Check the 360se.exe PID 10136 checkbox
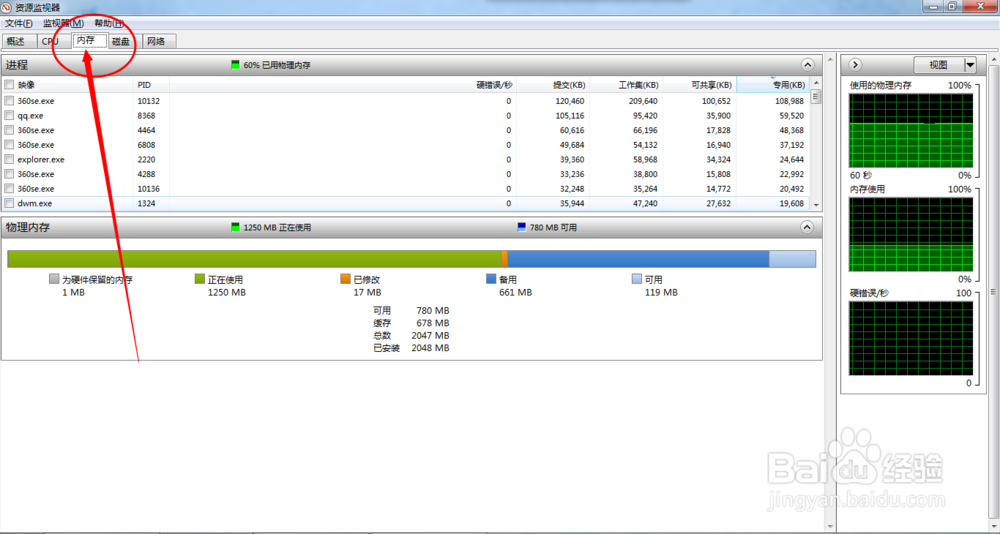The image size is (1000, 534). click(9, 189)
